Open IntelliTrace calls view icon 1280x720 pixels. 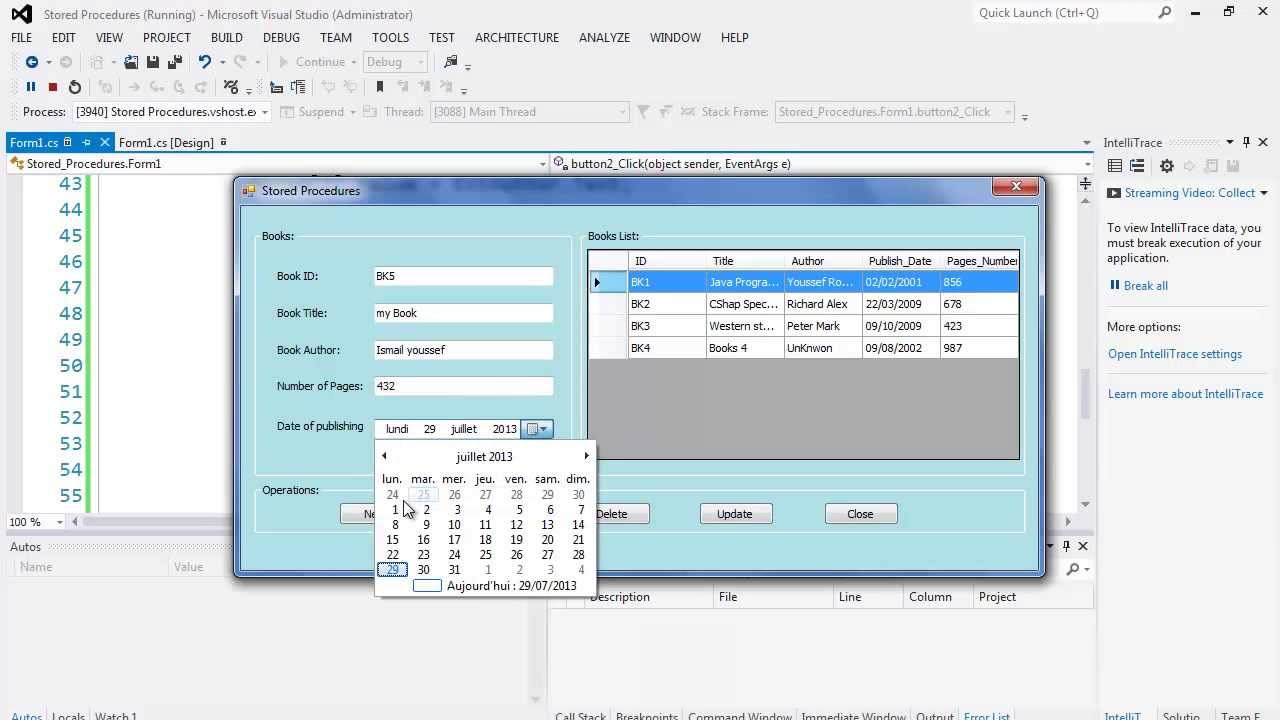[x=1137, y=166]
